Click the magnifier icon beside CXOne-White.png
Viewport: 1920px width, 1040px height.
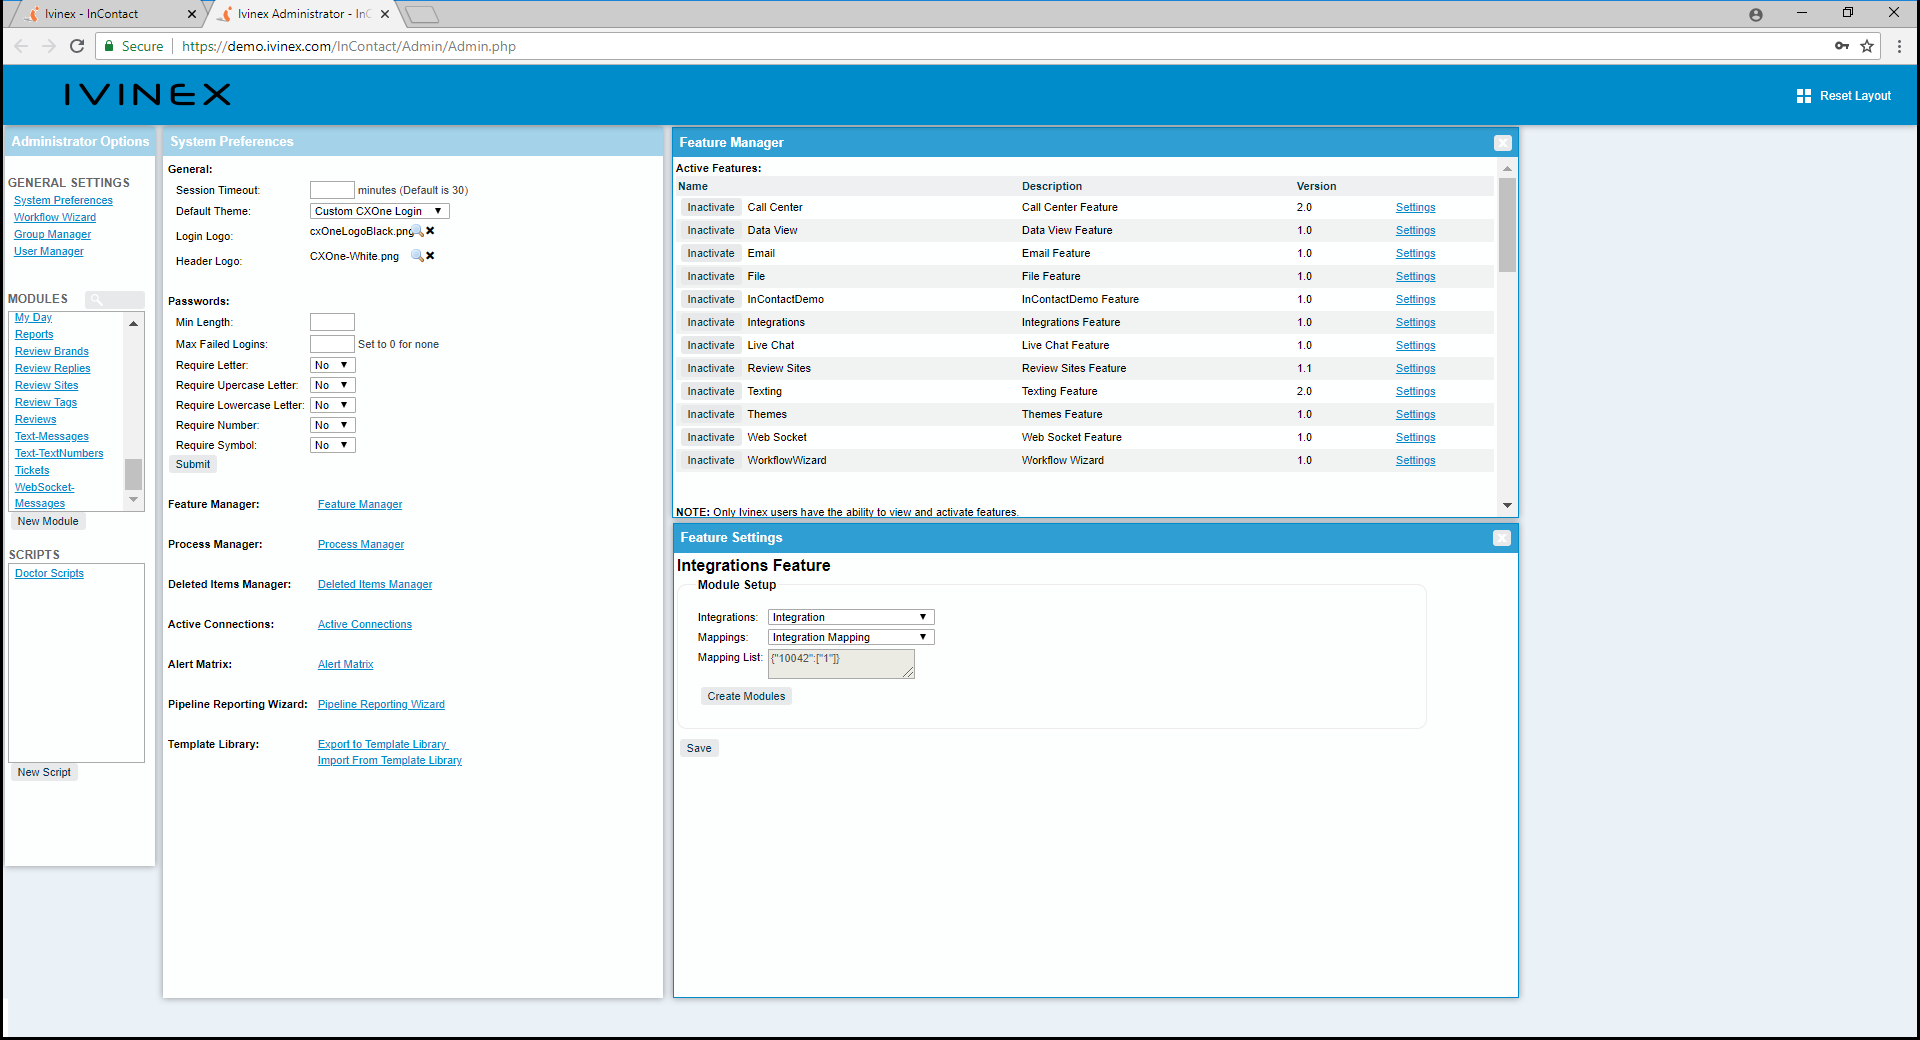pos(417,256)
